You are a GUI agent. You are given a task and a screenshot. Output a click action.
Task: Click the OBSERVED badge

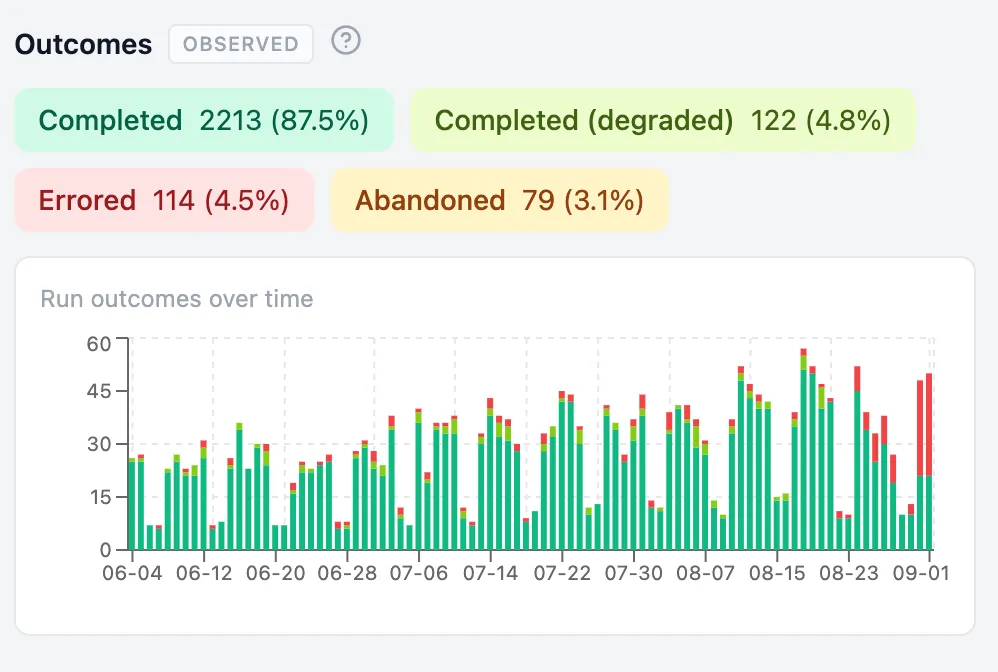tap(241, 44)
